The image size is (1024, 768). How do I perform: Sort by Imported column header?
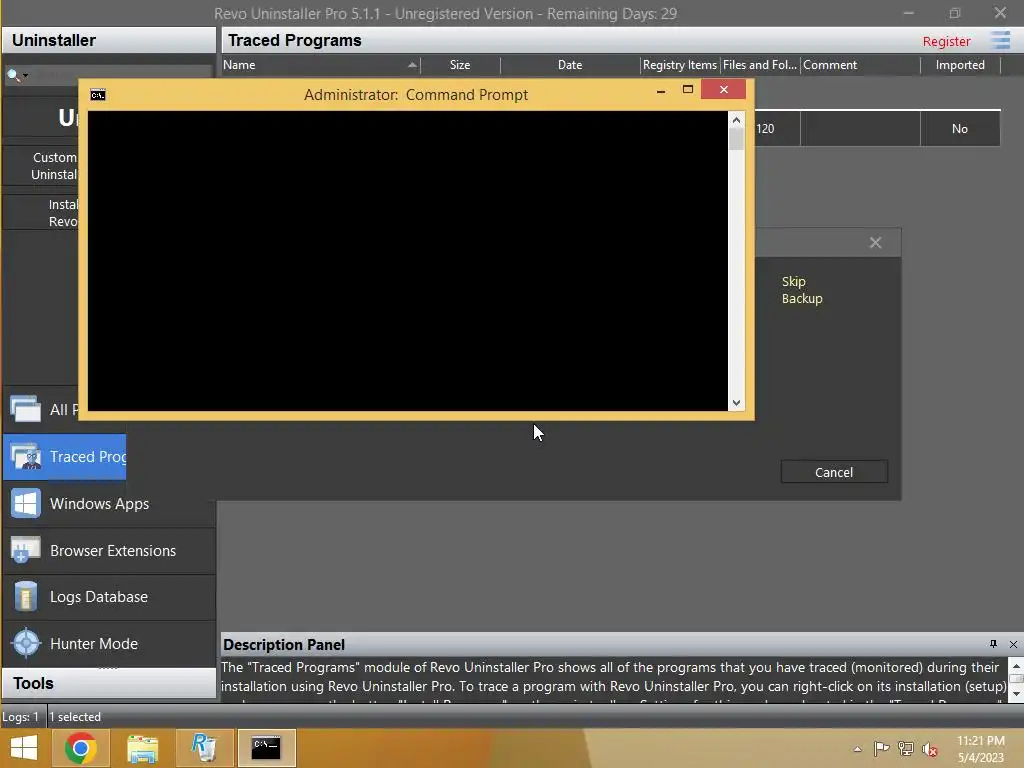[960, 65]
